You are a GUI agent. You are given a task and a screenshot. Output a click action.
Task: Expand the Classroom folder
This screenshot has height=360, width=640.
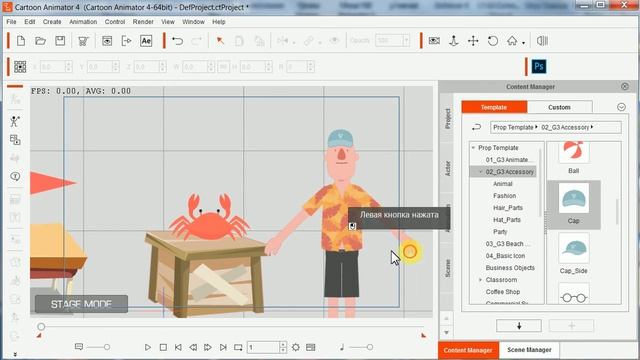pyautogui.click(x=480, y=280)
